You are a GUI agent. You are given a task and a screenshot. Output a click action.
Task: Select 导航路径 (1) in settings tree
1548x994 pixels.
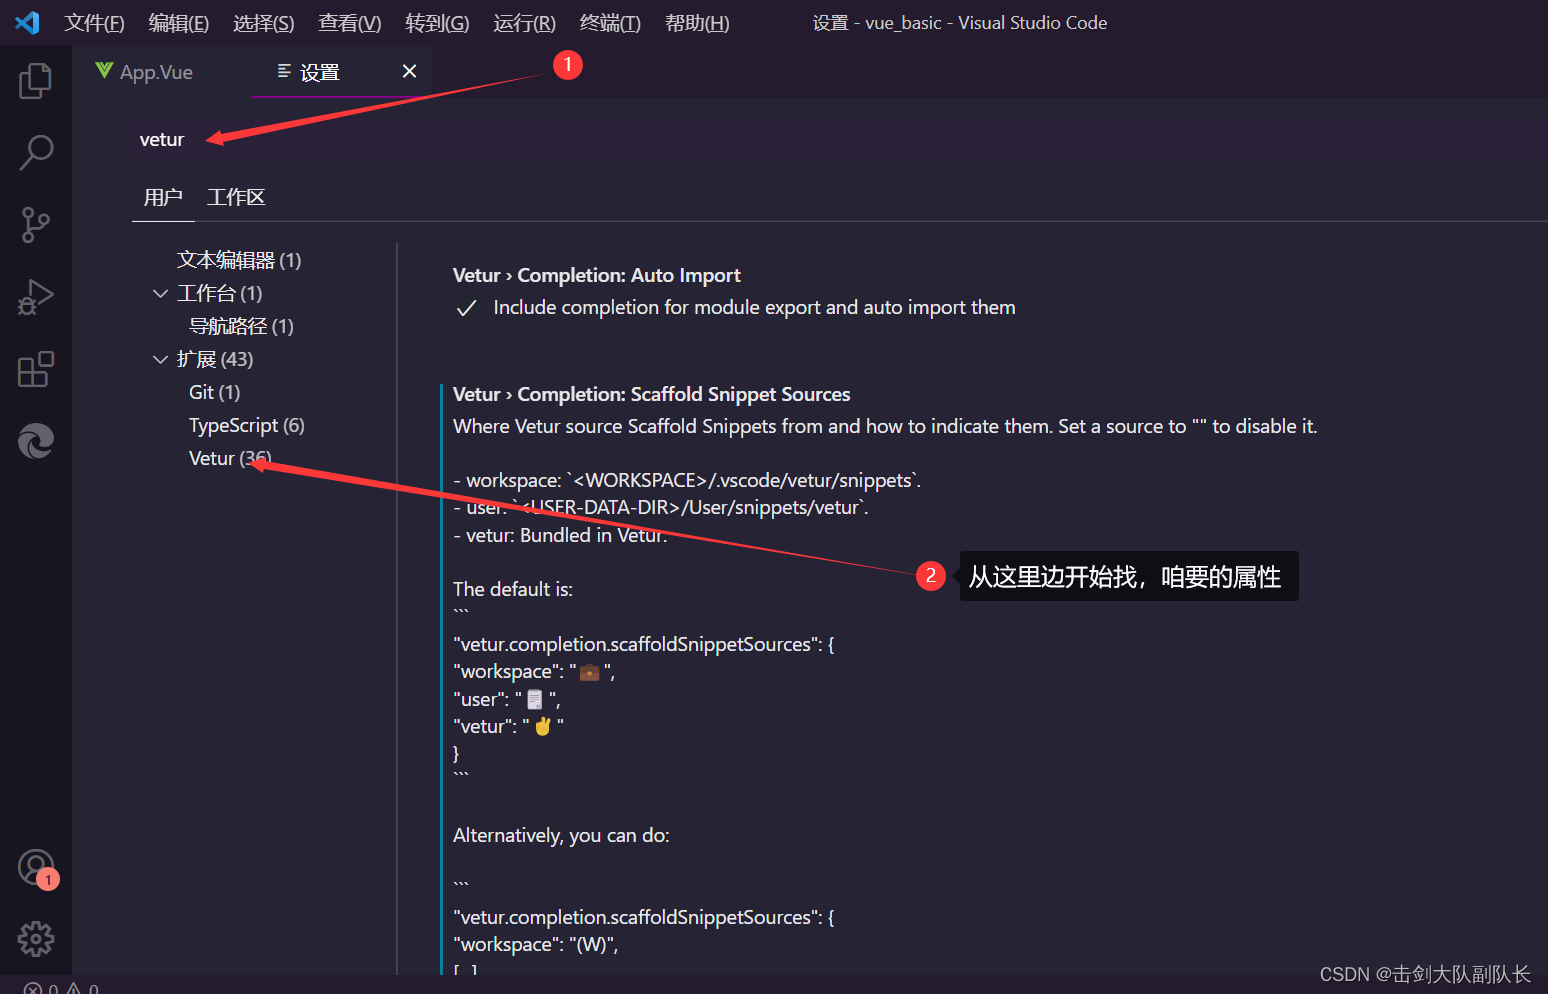[x=241, y=326]
